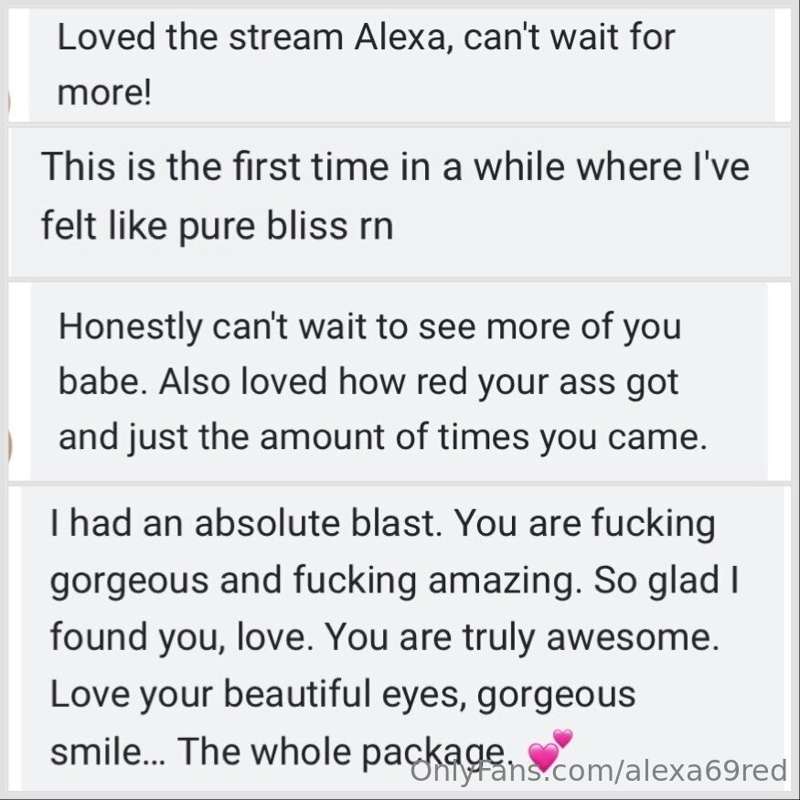Click the word "more!" in first message
This screenshot has height=800, width=800.
coord(104,92)
